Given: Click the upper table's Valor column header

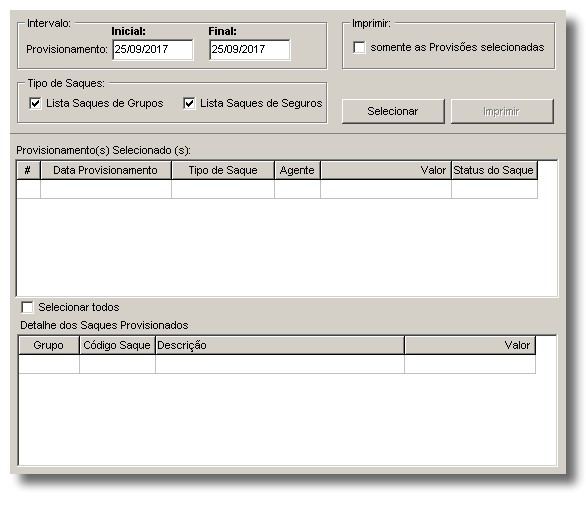Looking at the screenshot, I should point(386,170).
